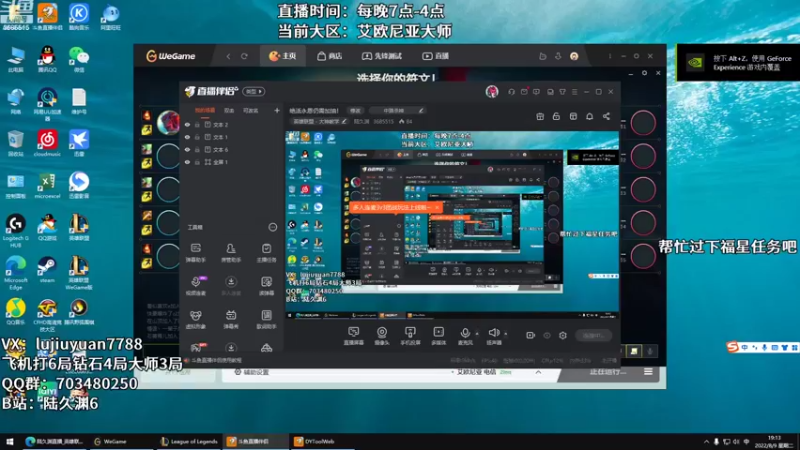800x450 pixels.
Task: Expand microphone device options arrow
Action: point(477,334)
